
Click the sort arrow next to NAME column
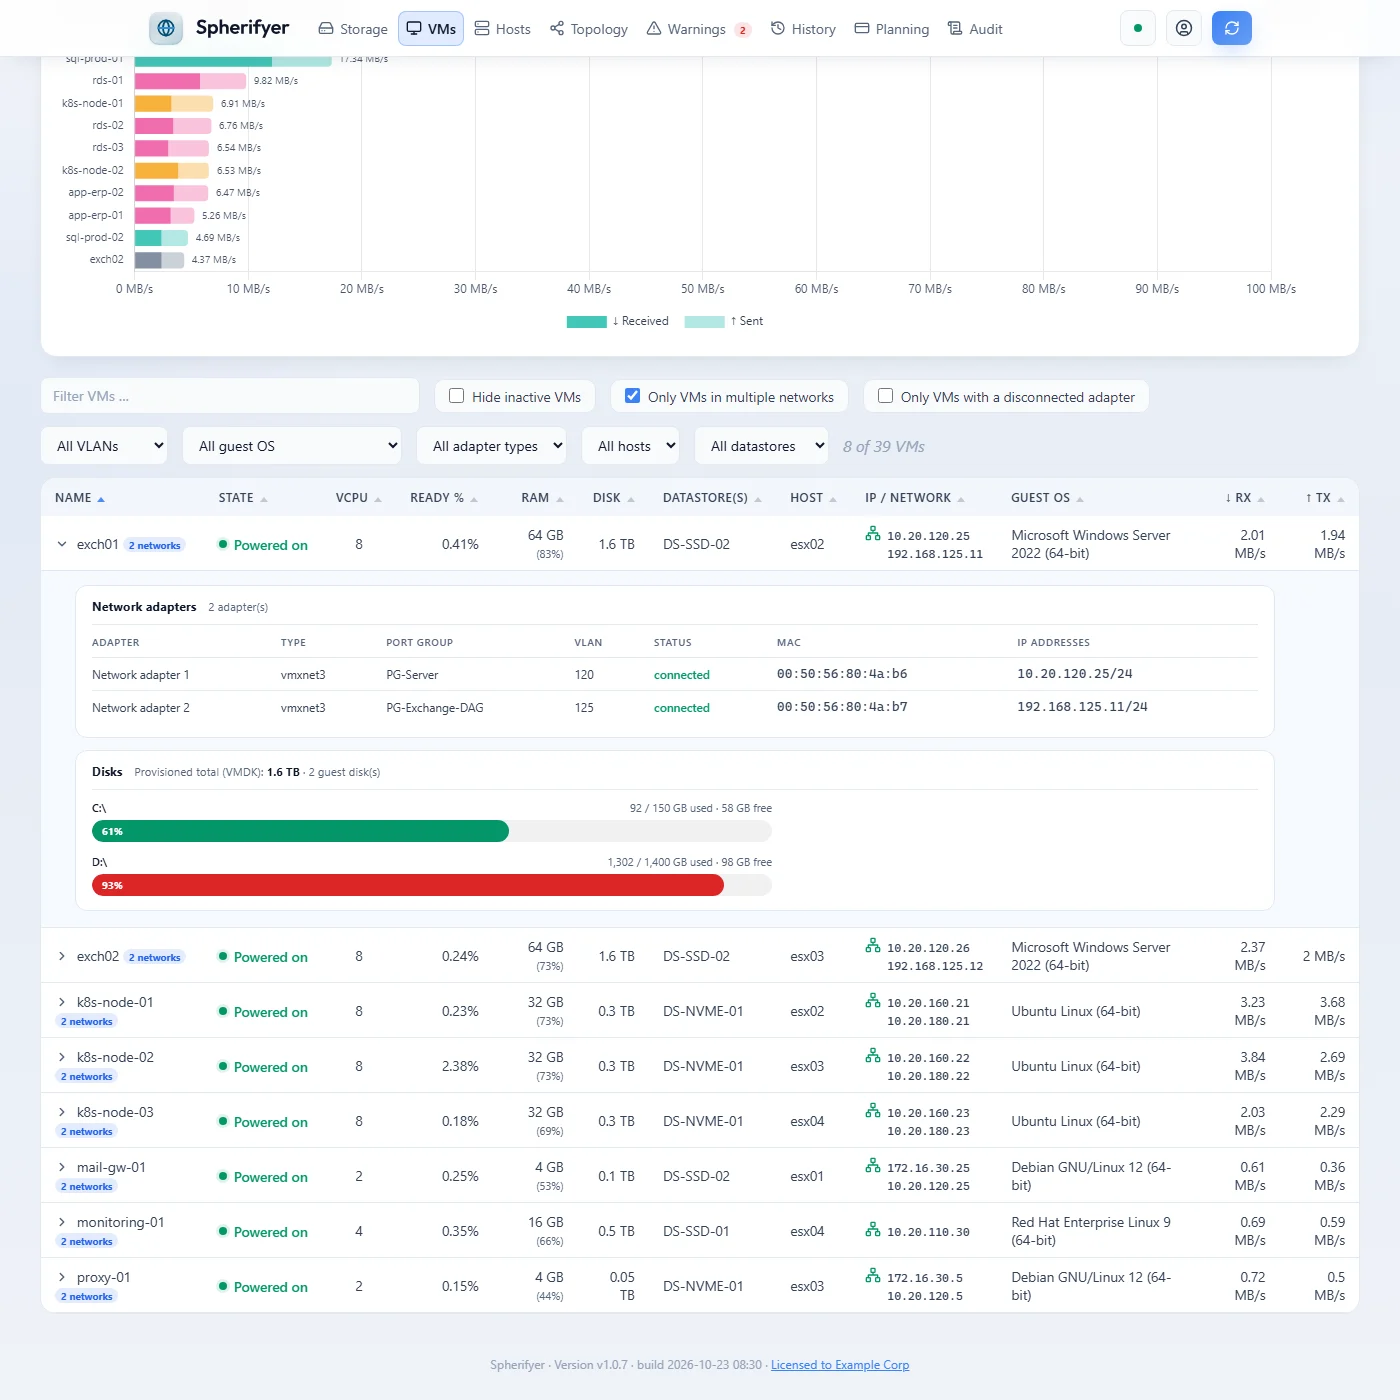coord(101,499)
